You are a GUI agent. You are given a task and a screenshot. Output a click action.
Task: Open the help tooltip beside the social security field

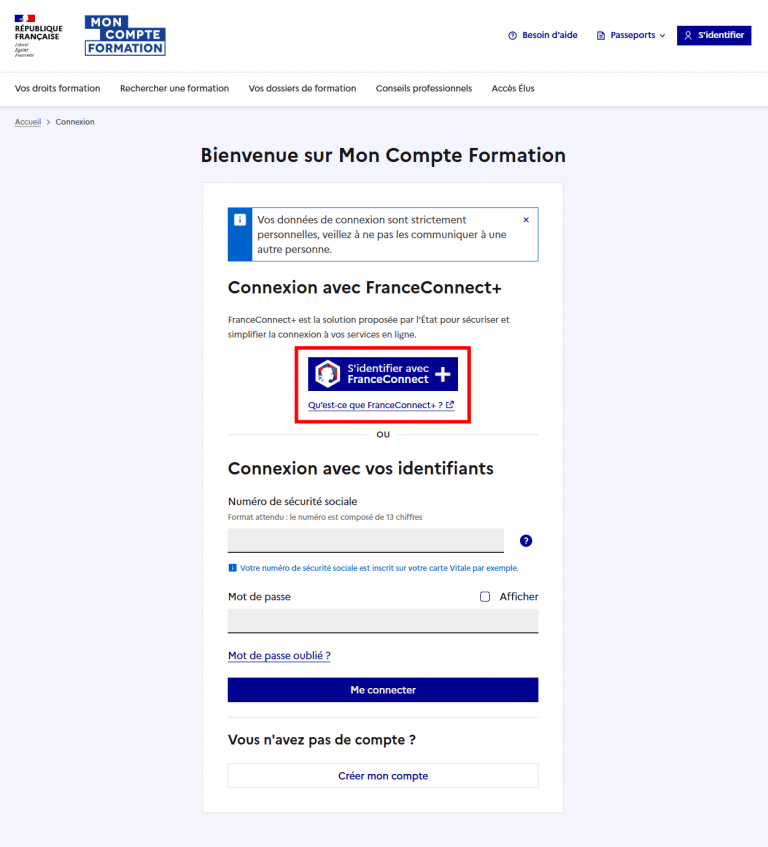(x=525, y=540)
